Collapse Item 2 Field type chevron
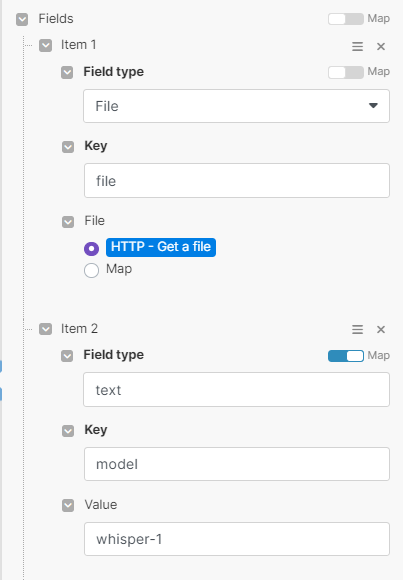This screenshot has width=403, height=580. [67, 356]
